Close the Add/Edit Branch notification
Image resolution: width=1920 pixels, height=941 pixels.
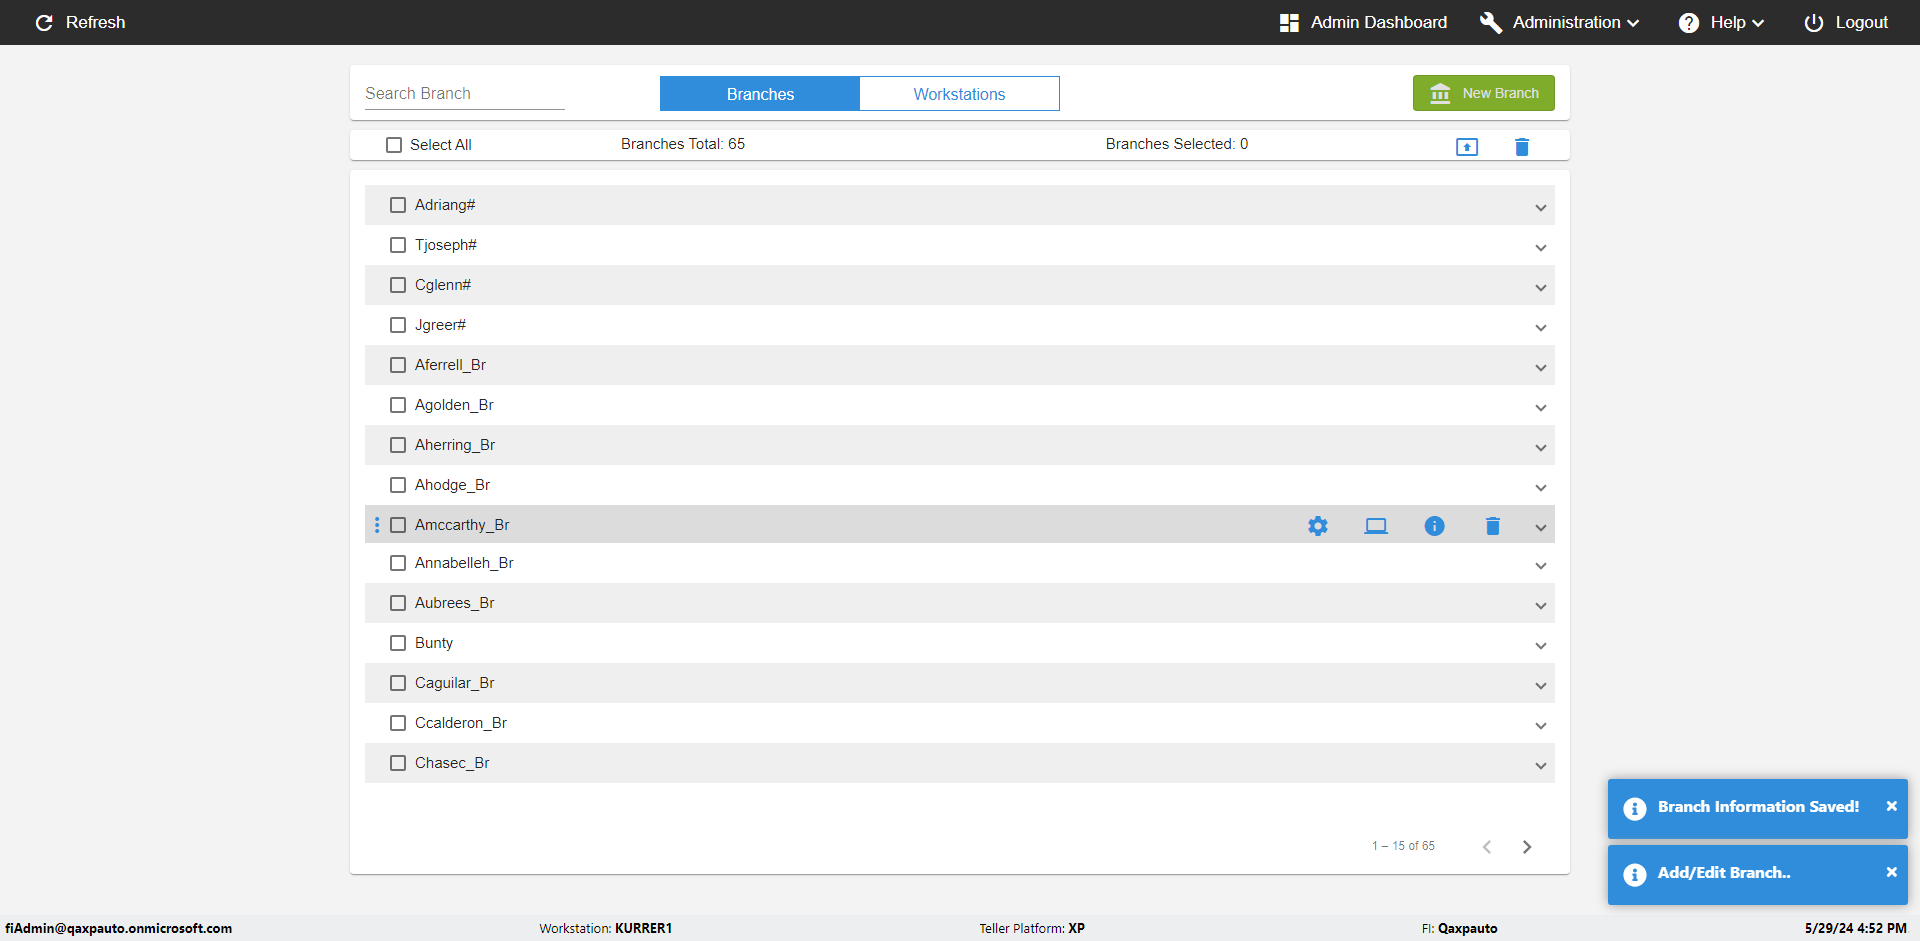pos(1891,872)
